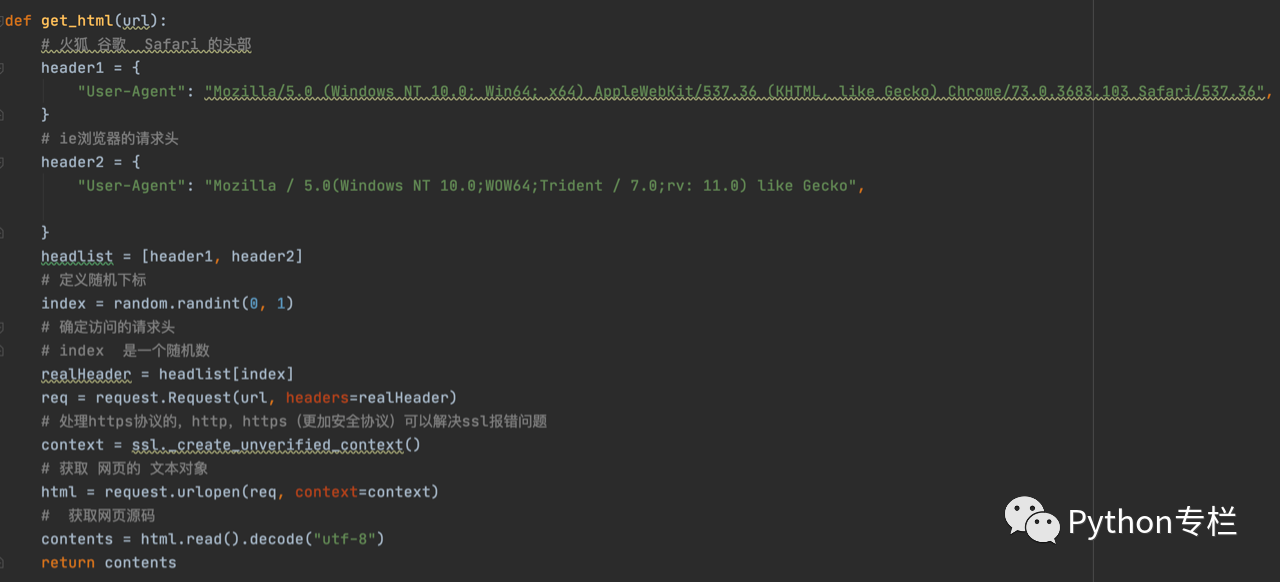Collapse the header2 dictionary fold marker
The height and width of the screenshot is (582, 1280).
(2, 162)
